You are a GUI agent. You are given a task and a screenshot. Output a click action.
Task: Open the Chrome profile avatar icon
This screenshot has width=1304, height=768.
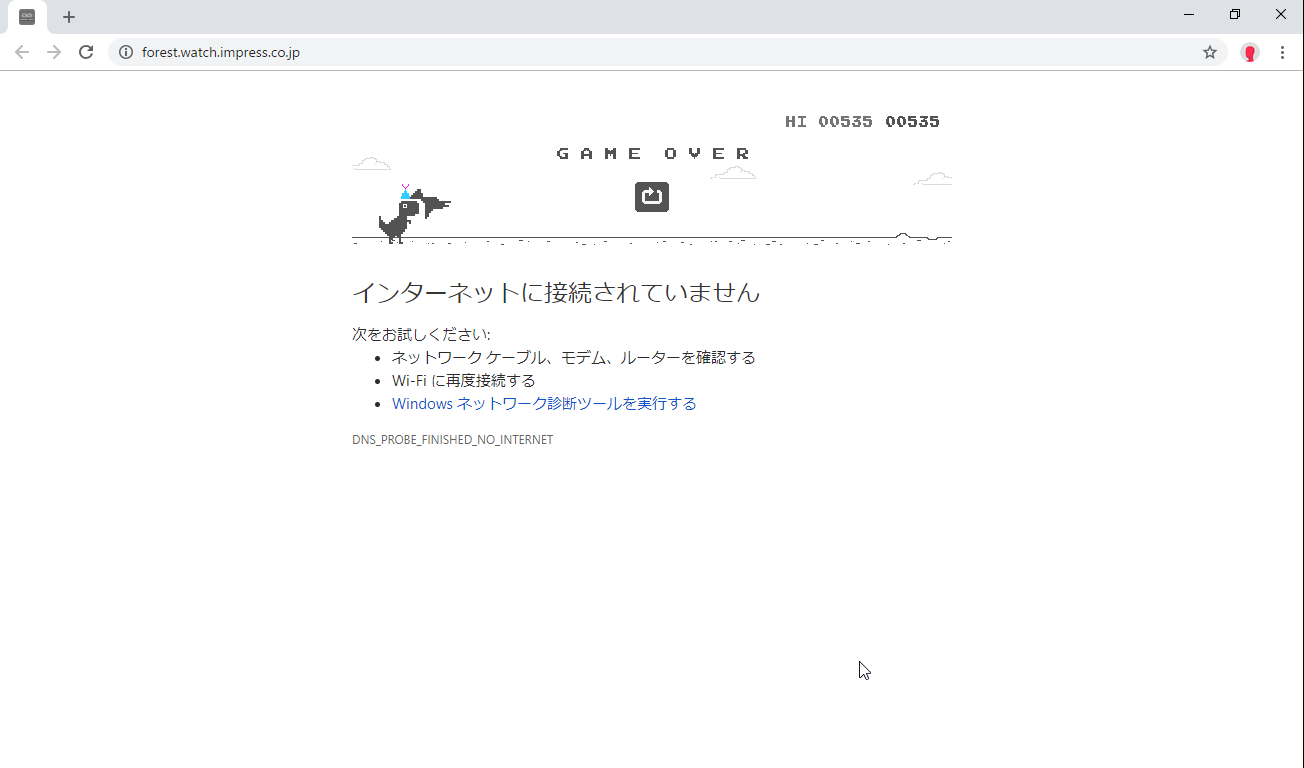tap(1249, 52)
